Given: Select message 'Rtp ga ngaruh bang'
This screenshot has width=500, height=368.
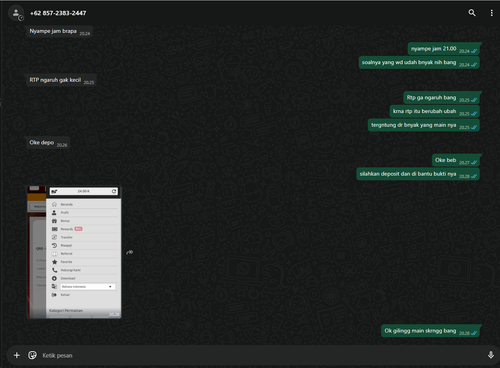Looking at the screenshot, I should pos(442,98).
